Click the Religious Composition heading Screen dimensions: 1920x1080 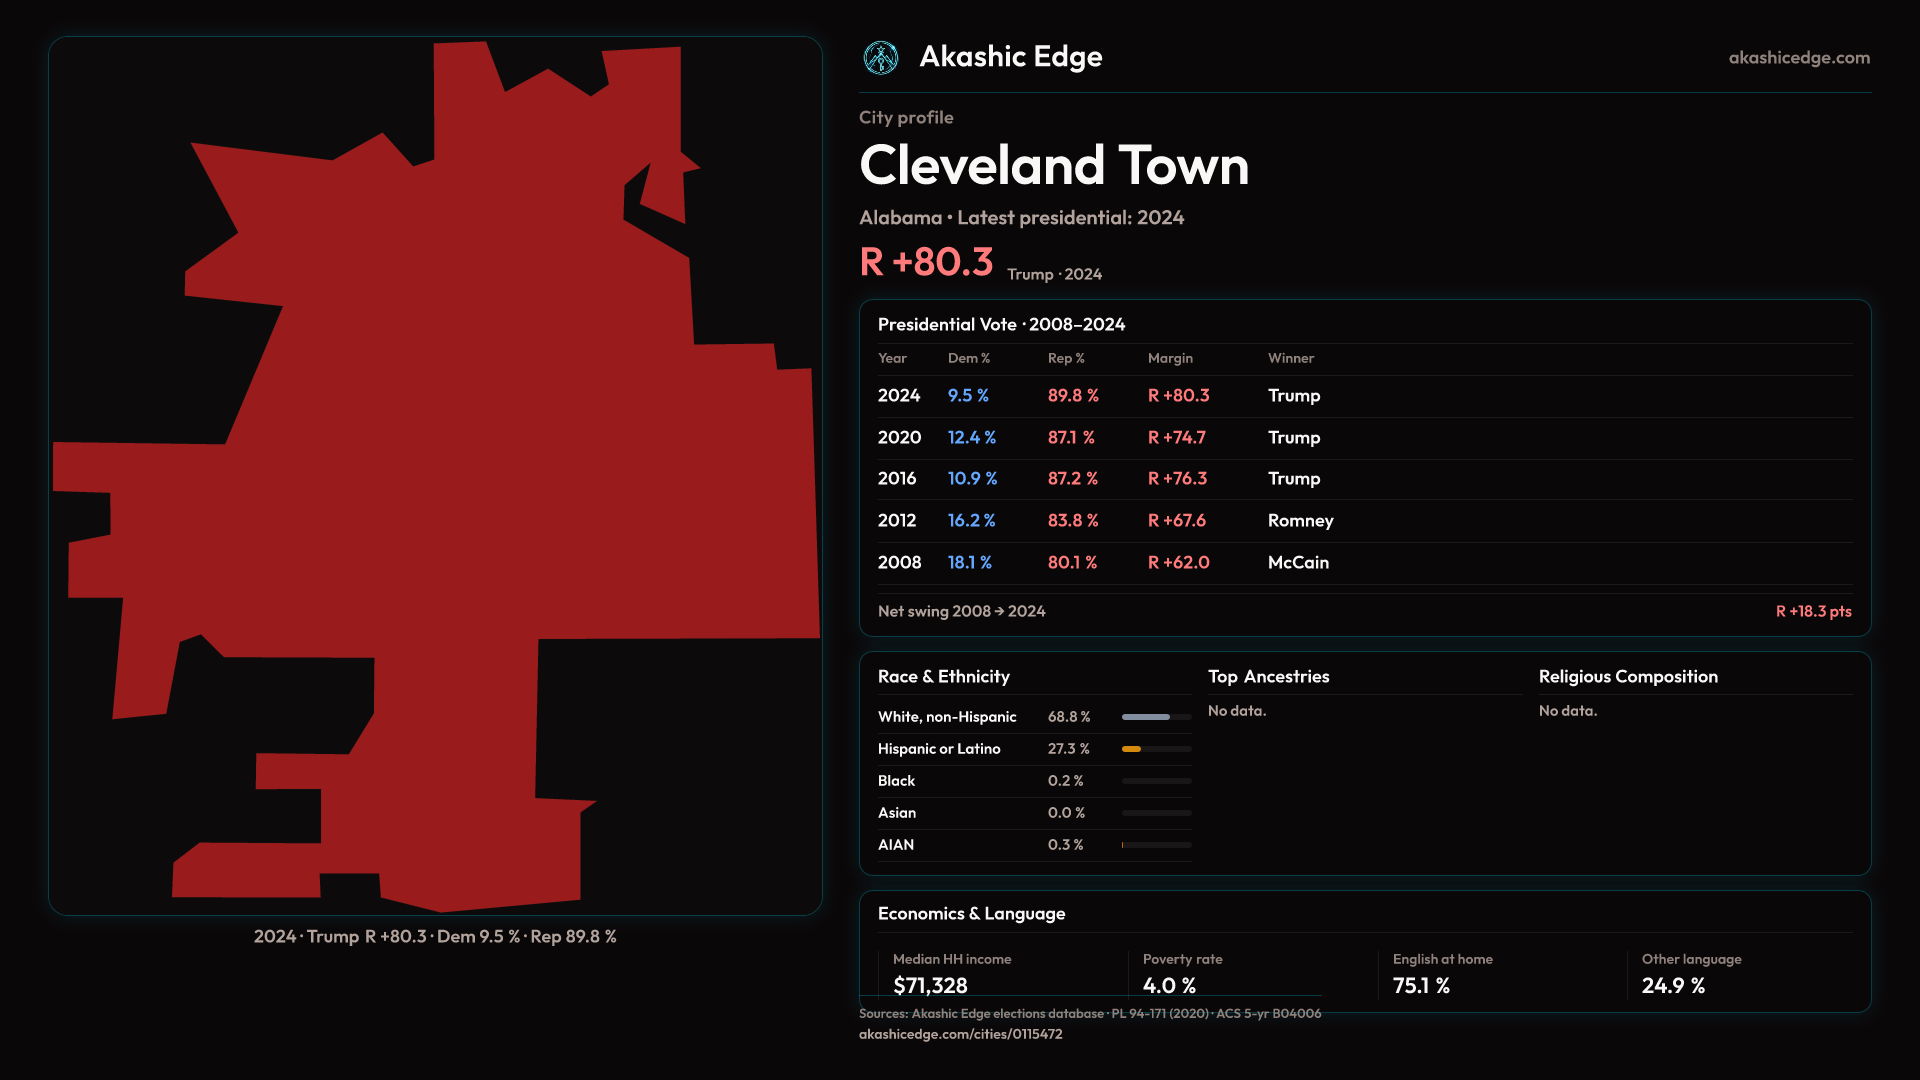click(x=1627, y=677)
